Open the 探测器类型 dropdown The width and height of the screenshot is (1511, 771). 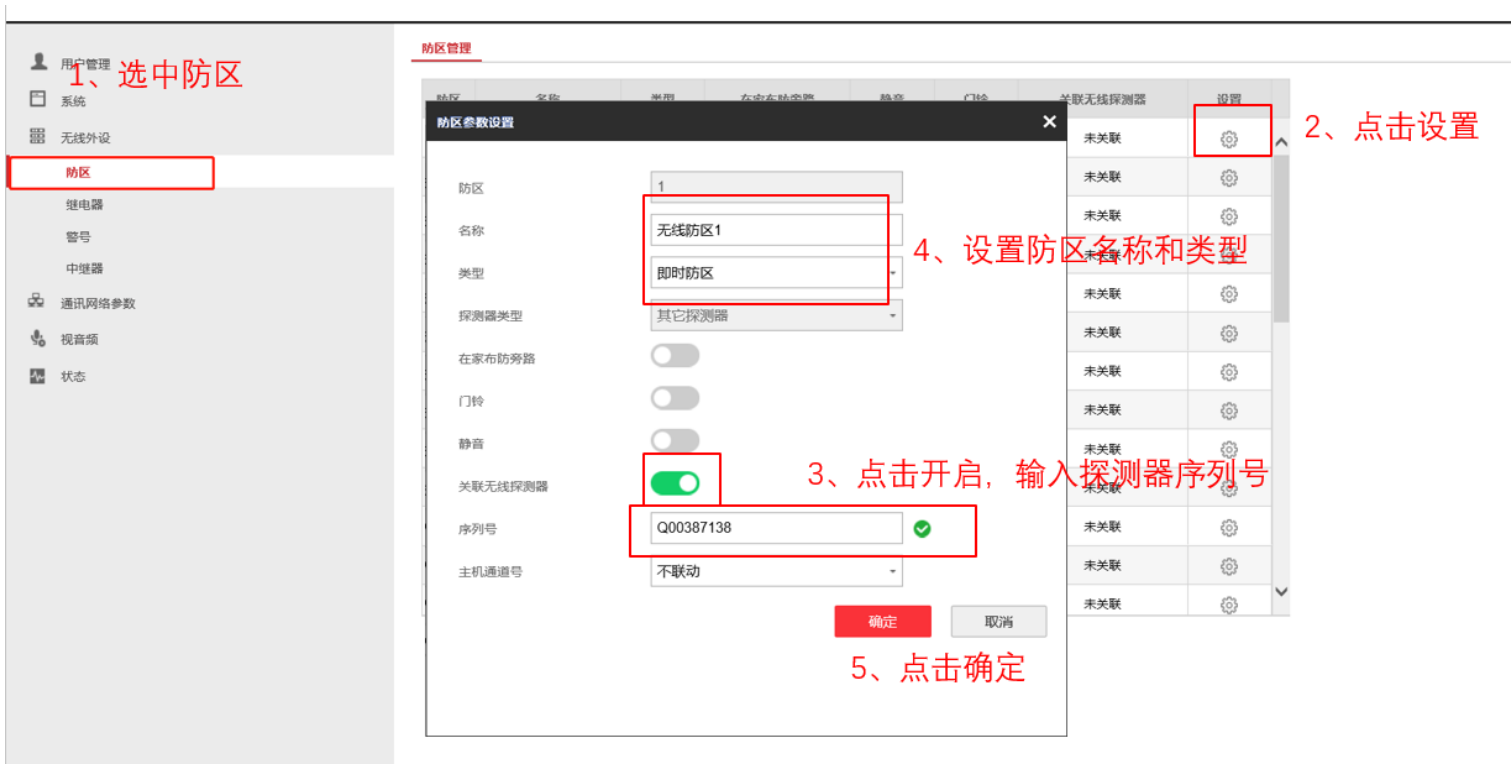776,316
